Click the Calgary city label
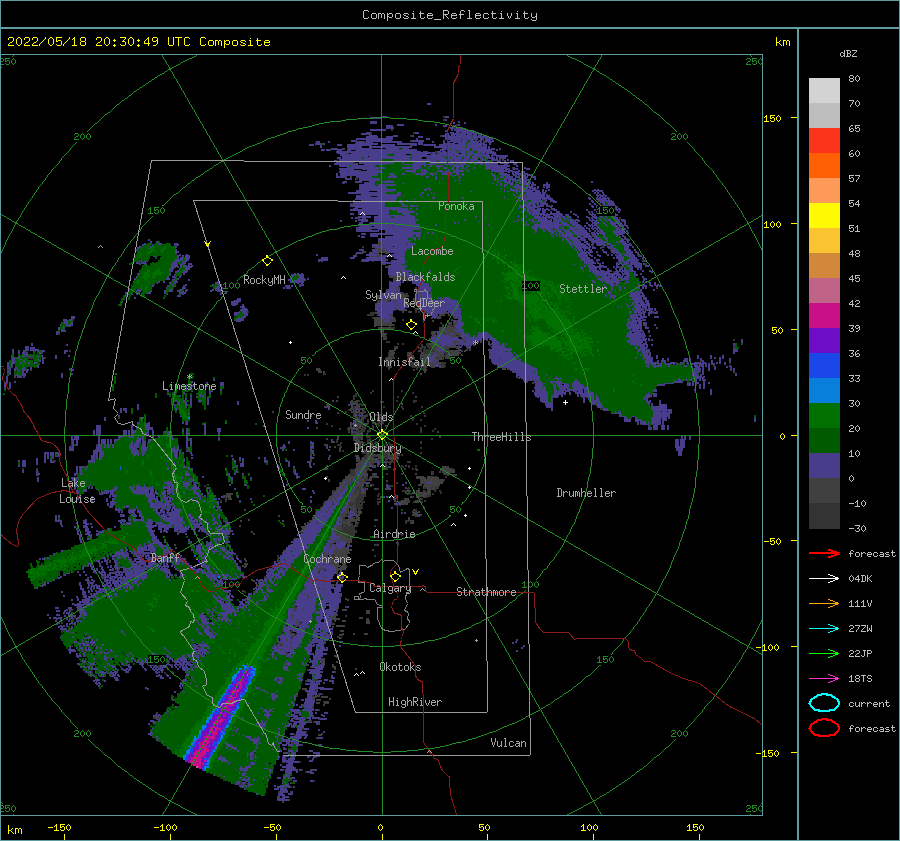Viewport: 900px width, 841px height. tap(390, 588)
